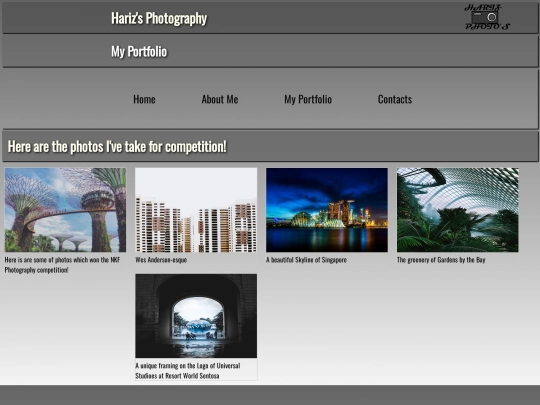Click the Hariz's Photography site title
Screen dimensions: 540x405
(x=159, y=18)
